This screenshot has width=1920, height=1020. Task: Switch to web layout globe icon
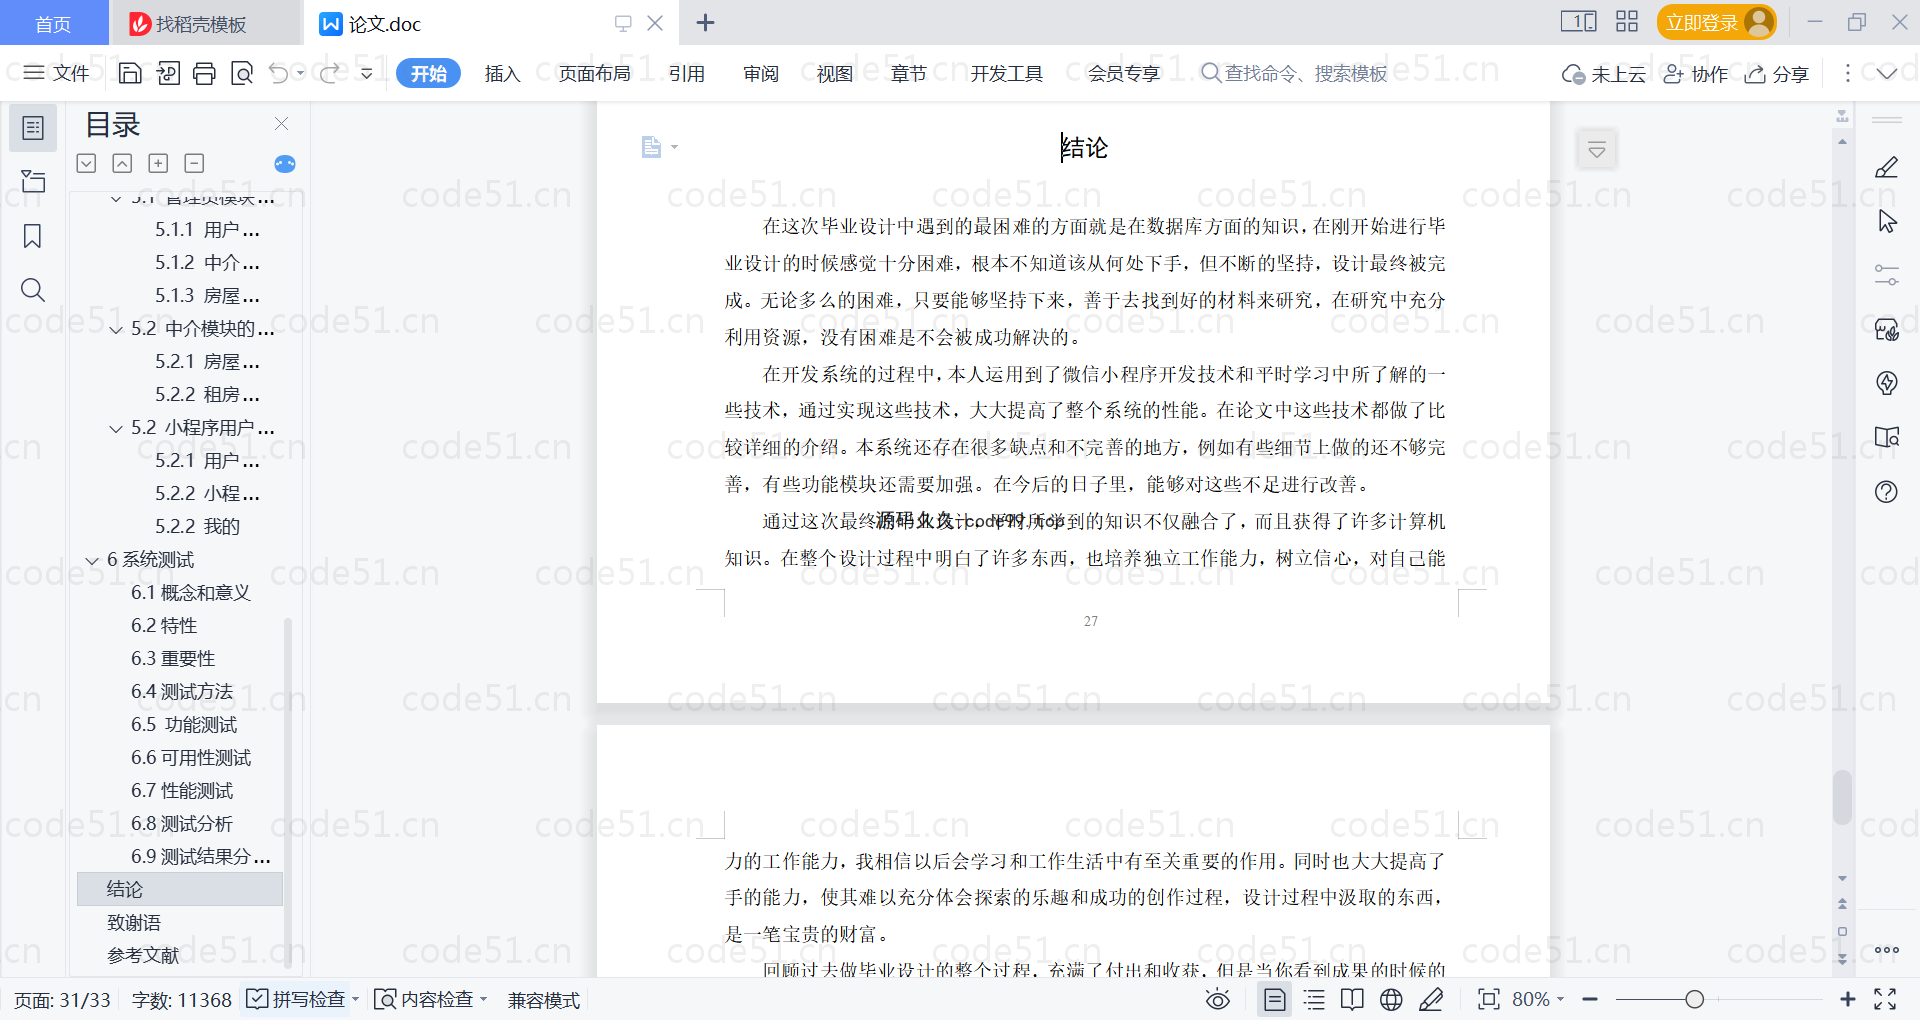(1391, 999)
